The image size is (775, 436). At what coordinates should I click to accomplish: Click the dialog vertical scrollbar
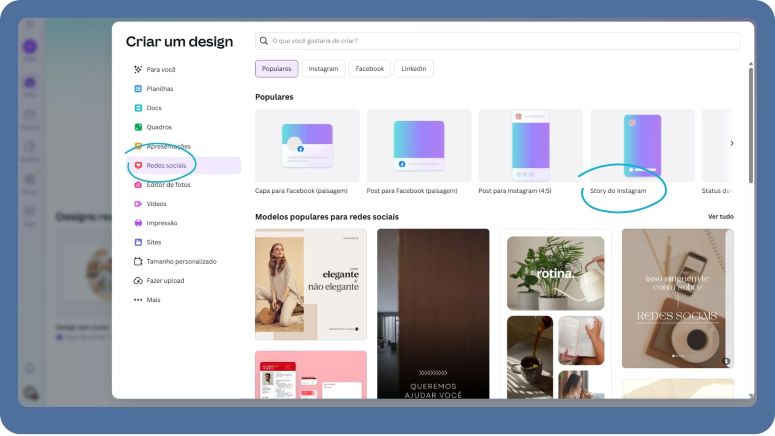(751, 126)
